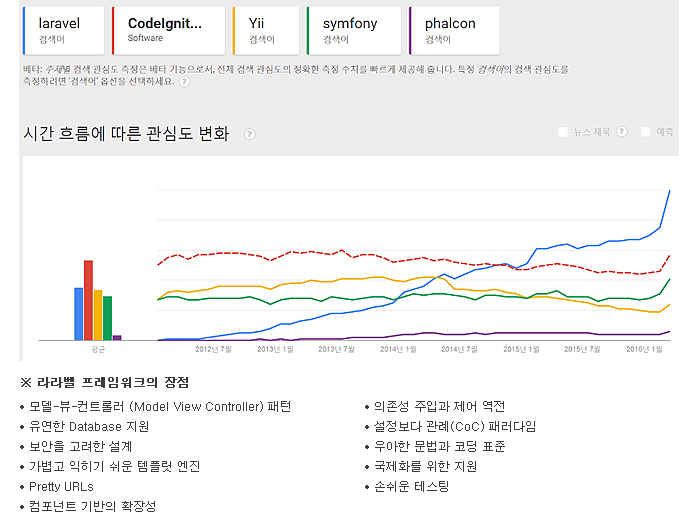Click red CodeIgniter average bar
Viewport: 700px width, 521px height.
88,300
